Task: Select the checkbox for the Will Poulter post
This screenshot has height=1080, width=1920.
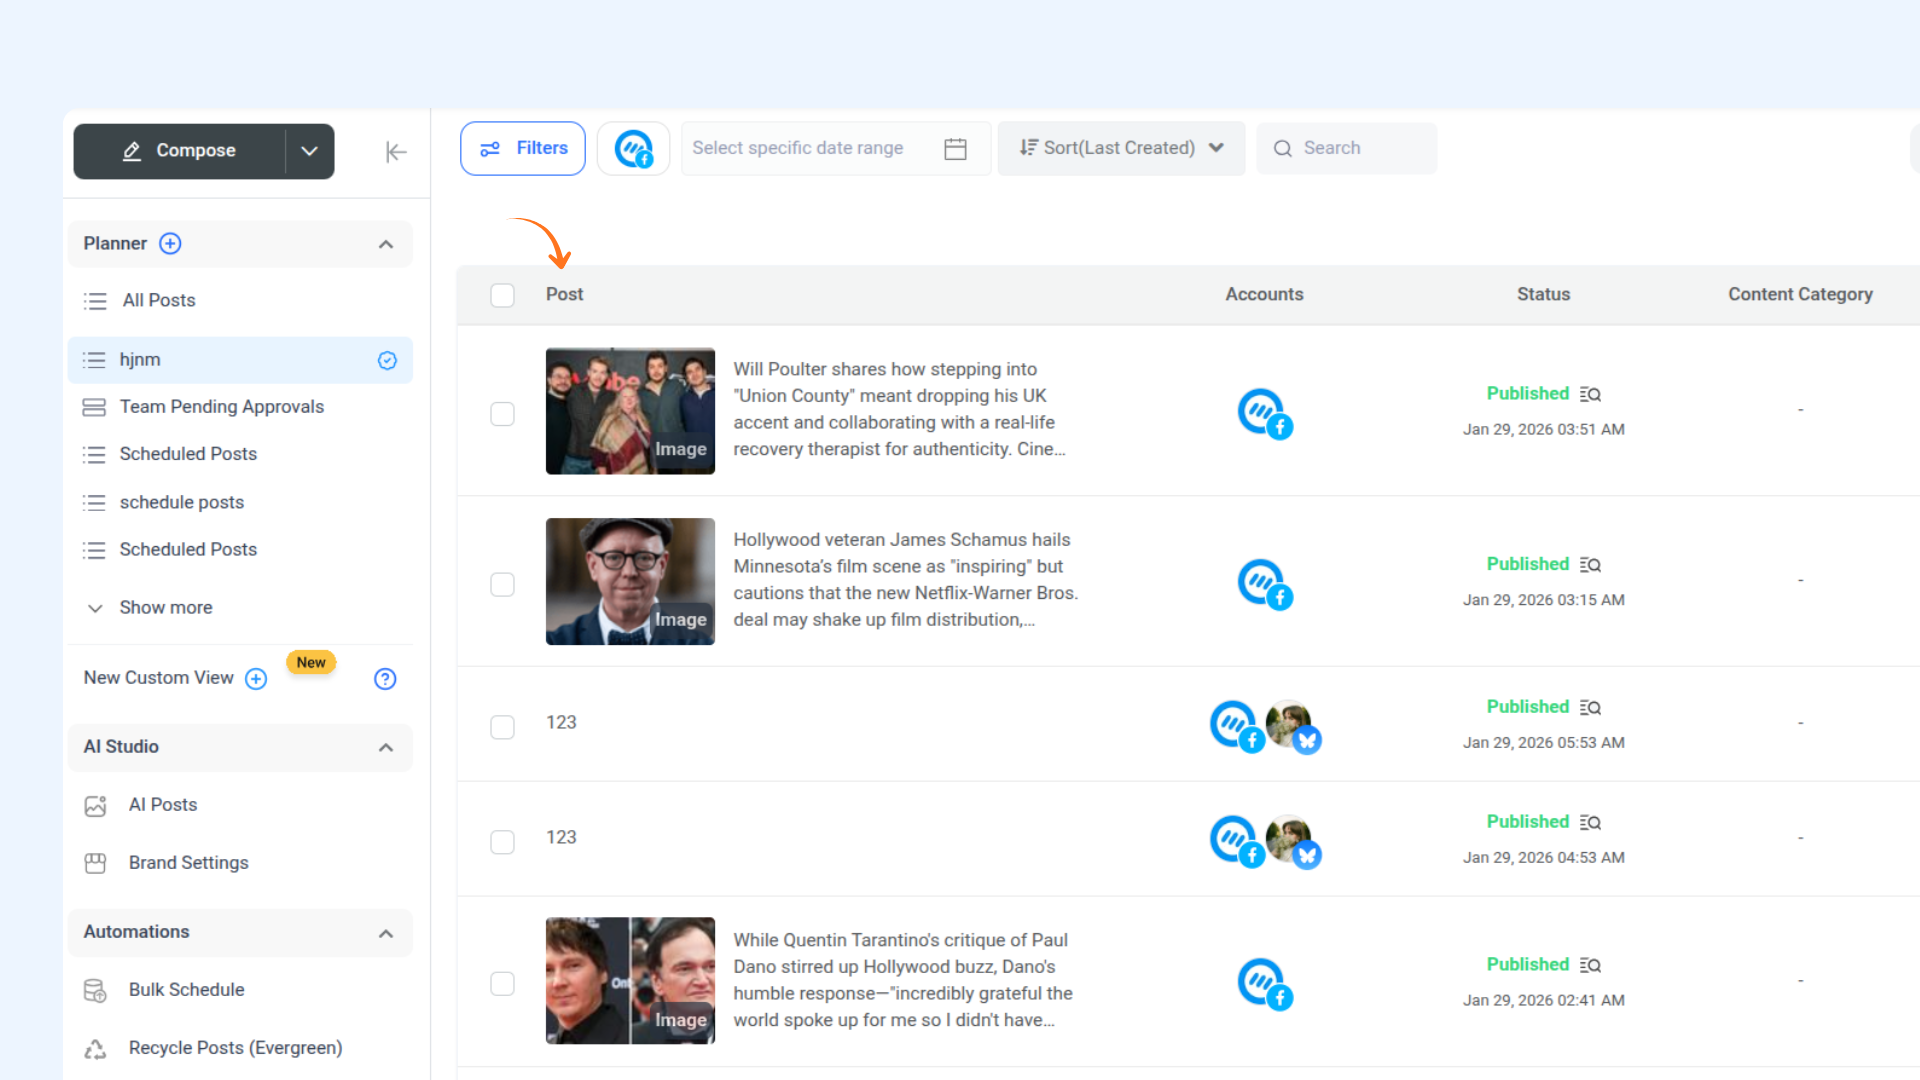Action: click(x=502, y=414)
